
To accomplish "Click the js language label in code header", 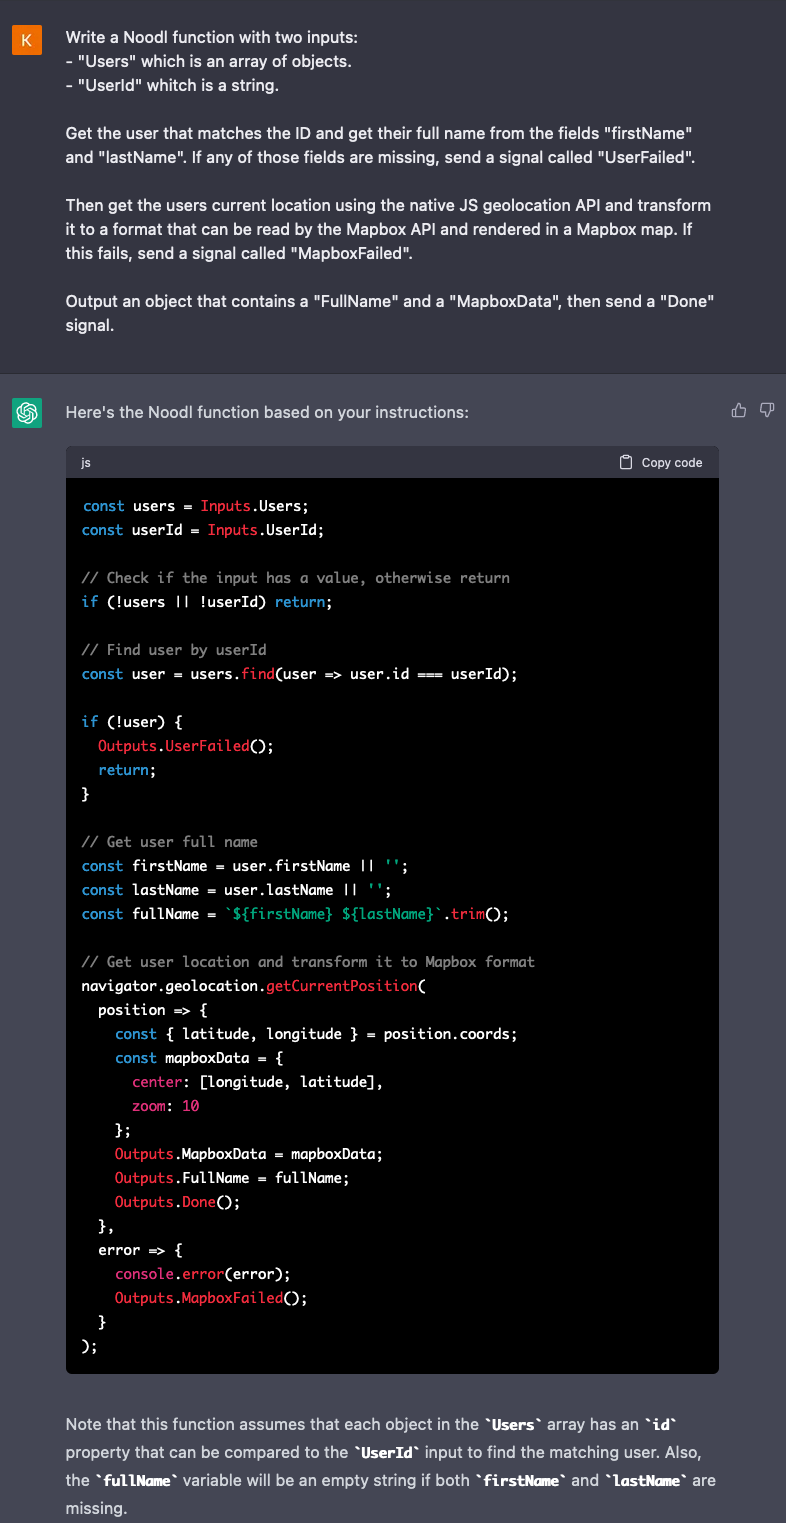I will (87, 463).
